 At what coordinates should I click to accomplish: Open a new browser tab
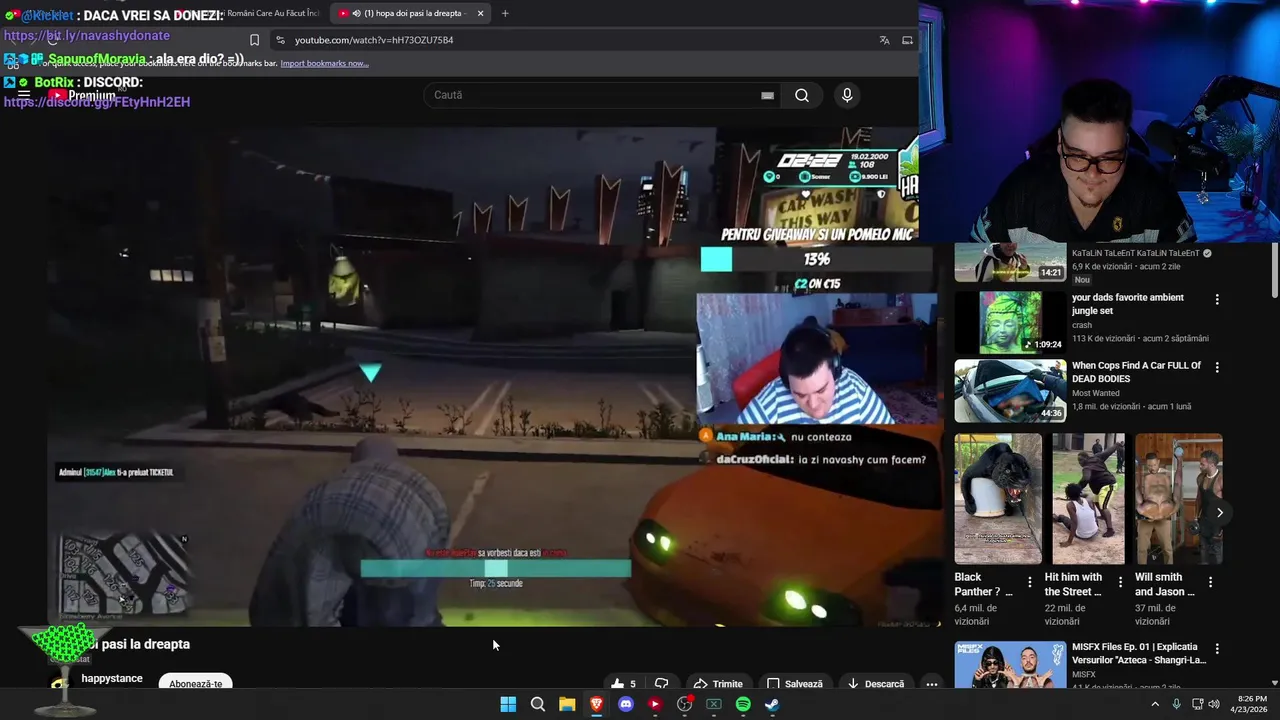[x=505, y=13]
